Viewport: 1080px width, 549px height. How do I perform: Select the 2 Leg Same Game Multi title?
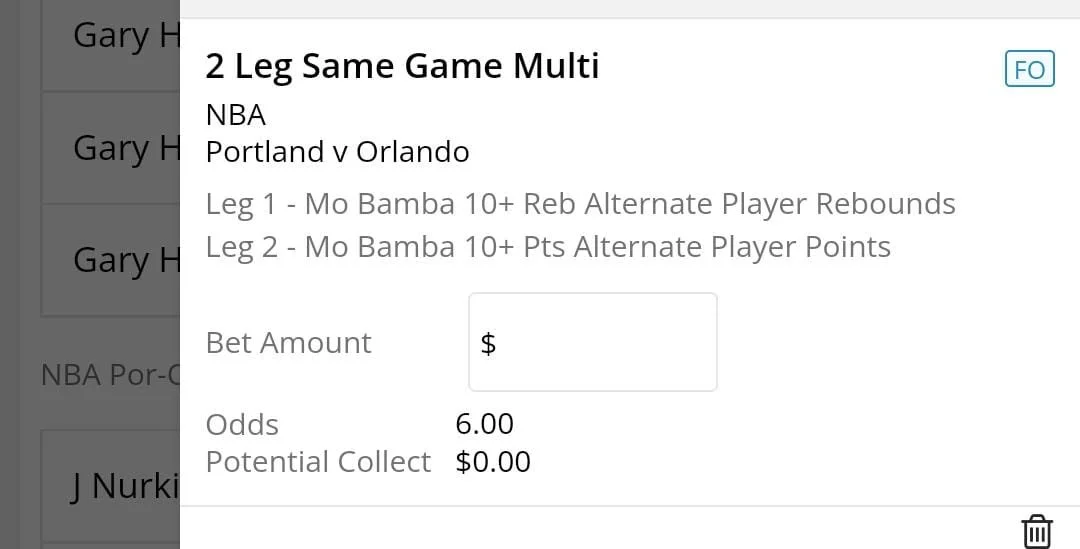point(402,66)
